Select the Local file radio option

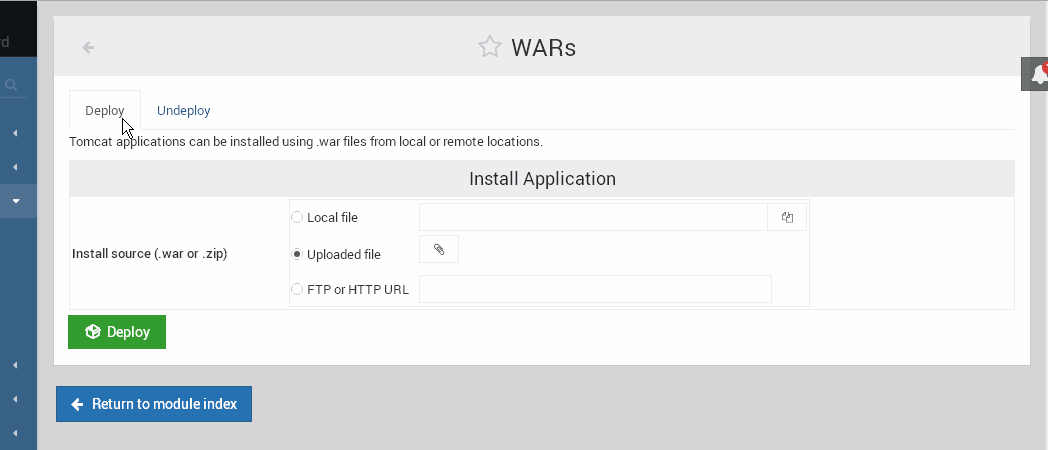(x=297, y=217)
